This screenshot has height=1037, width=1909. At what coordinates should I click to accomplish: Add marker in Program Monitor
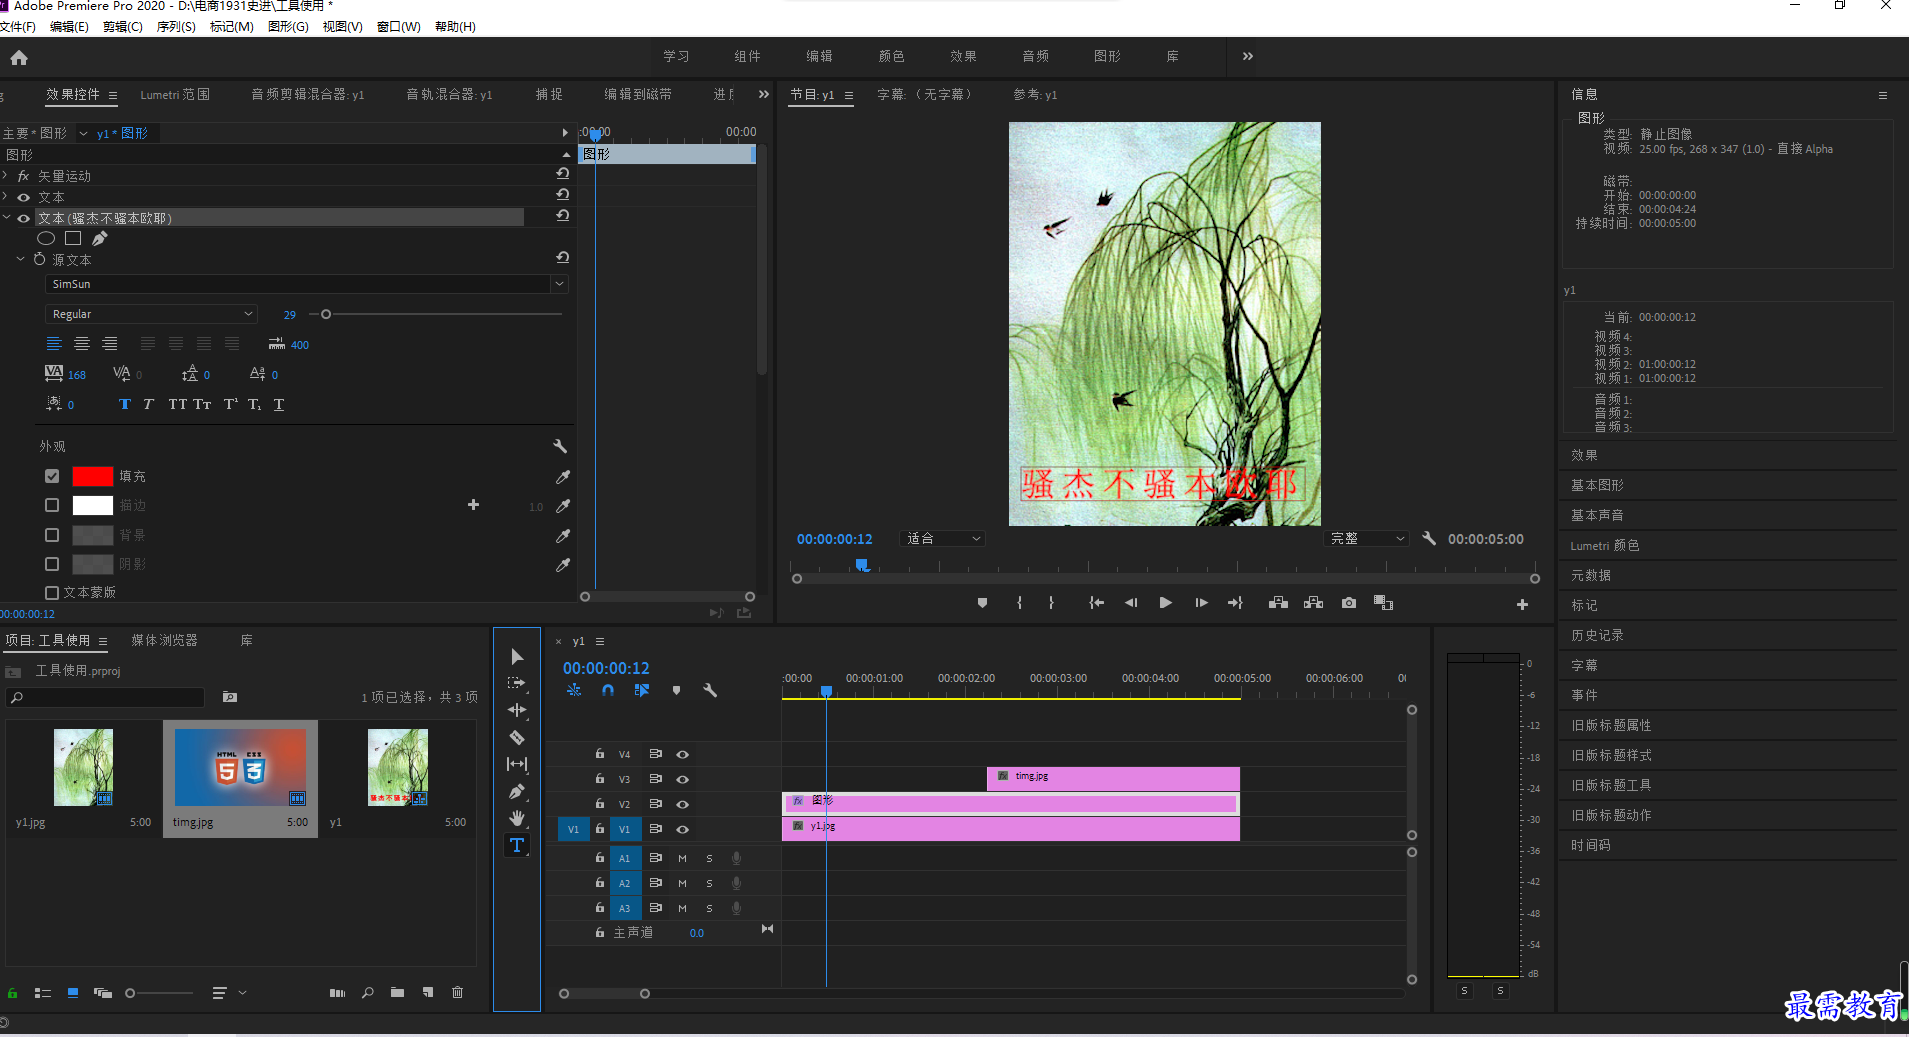click(x=982, y=603)
